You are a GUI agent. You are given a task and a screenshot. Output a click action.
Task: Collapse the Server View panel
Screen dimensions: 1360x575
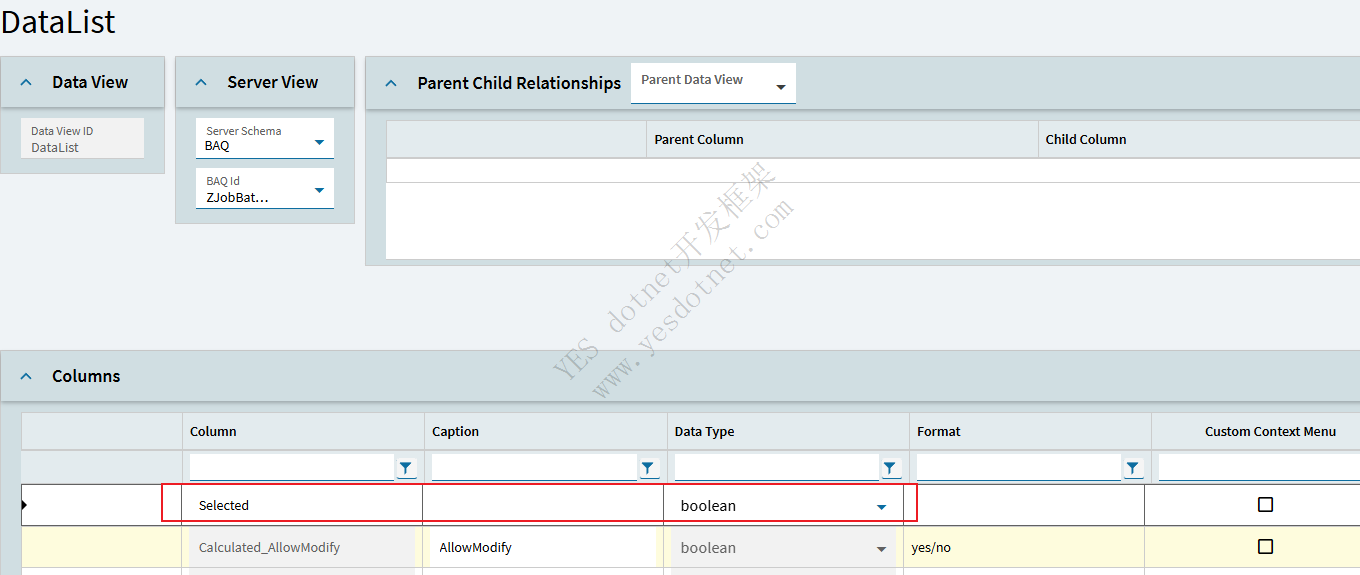[201, 83]
